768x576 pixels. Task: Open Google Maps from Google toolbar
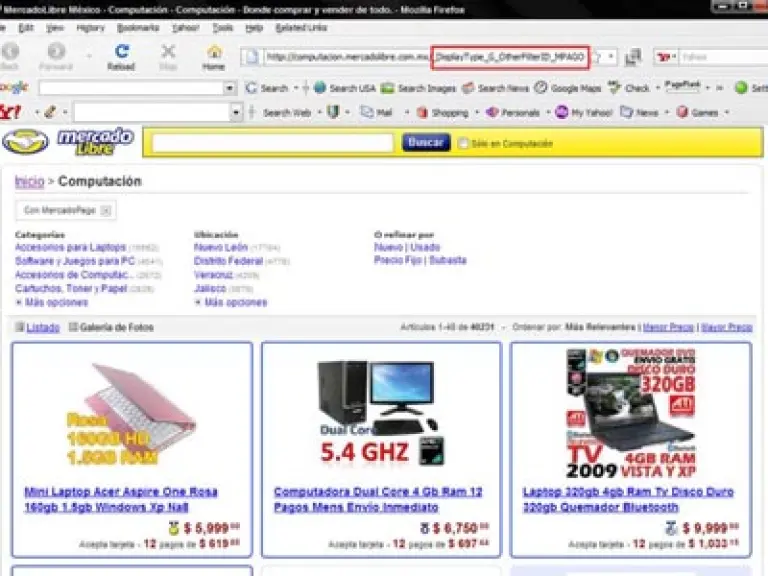(568, 88)
